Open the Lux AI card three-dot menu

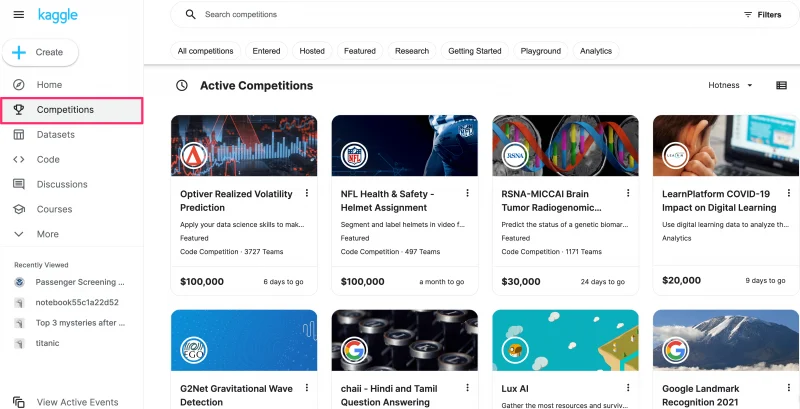pyautogui.click(x=628, y=388)
